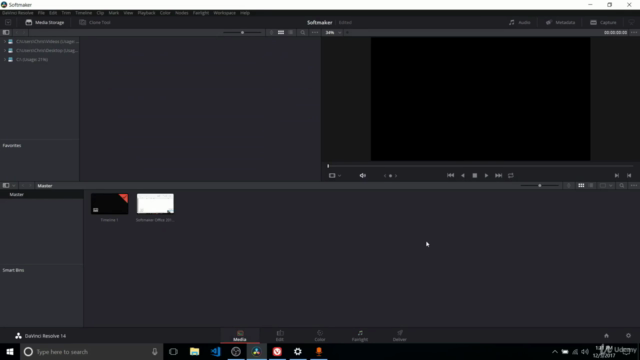The height and width of the screenshot is (360, 640).
Task: Expand the C:\Users\Chris\Desktop folder
Action: [x=4, y=51]
